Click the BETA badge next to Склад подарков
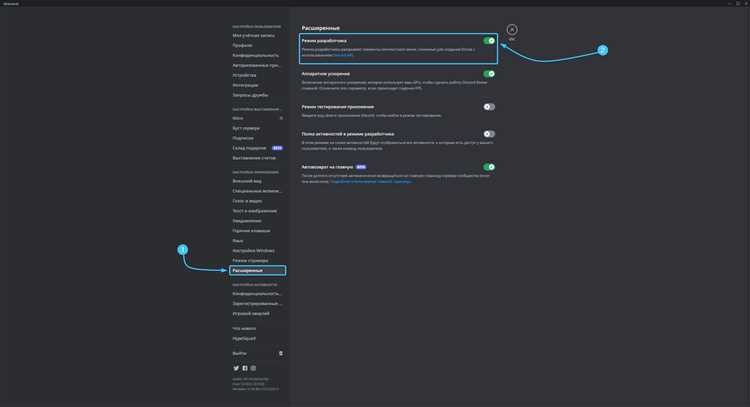This screenshot has height=407, width=750. pos(277,148)
